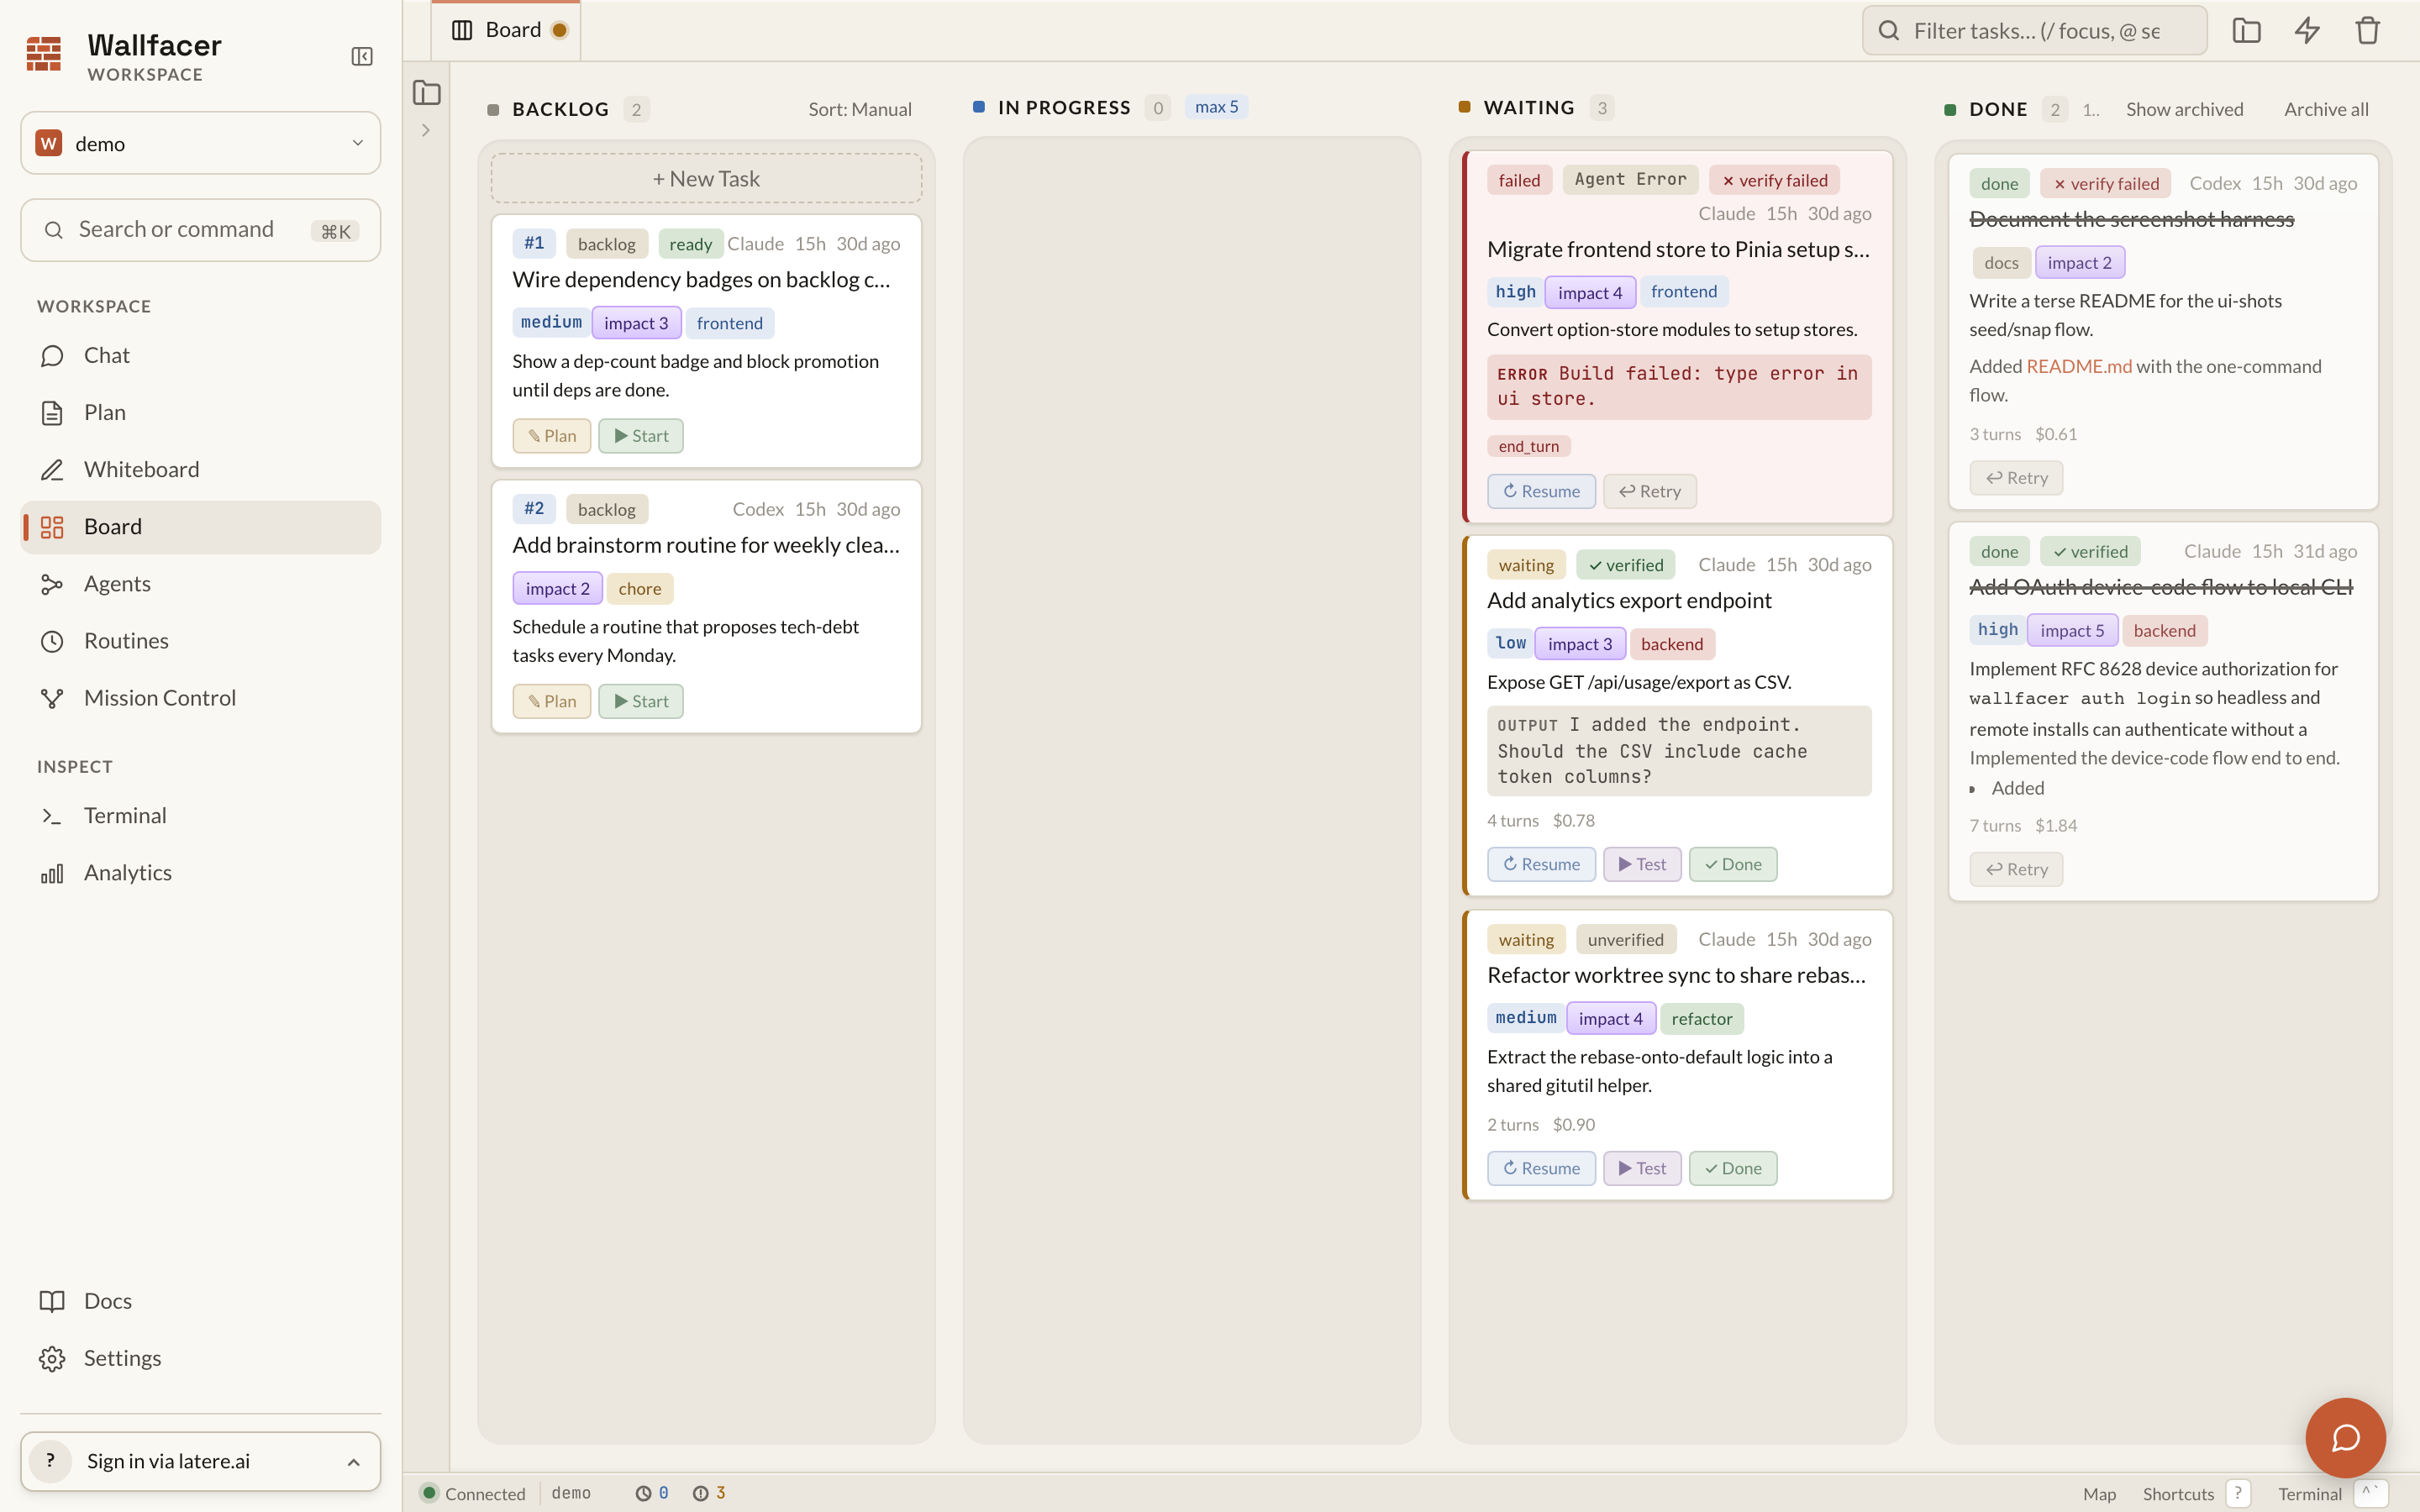Collapse the sidebar with the panel icon
The image size is (2420, 1512).
(x=362, y=57)
